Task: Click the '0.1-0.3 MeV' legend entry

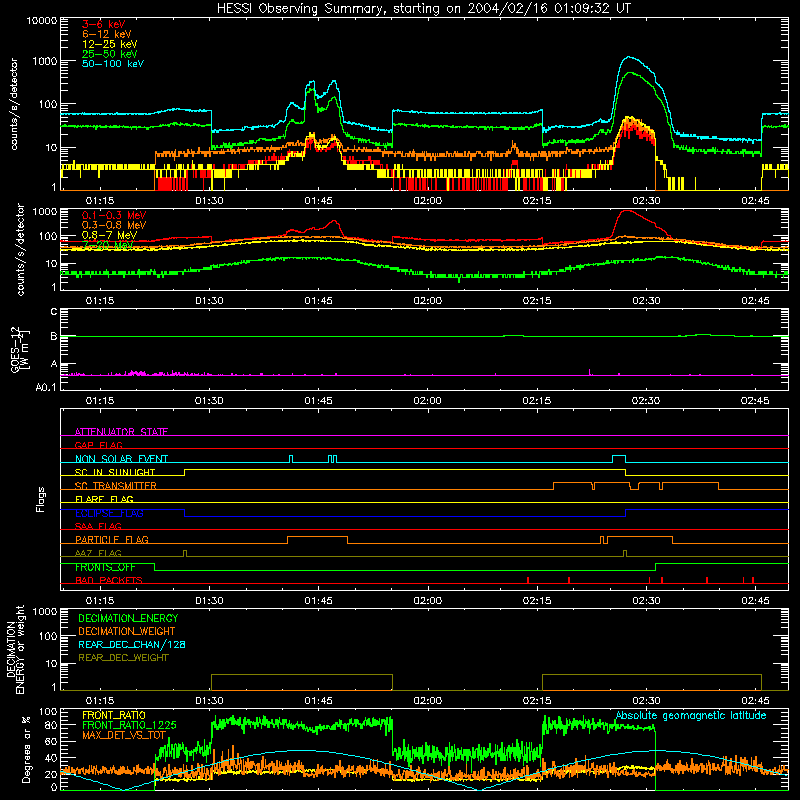Action: coord(114,216)
